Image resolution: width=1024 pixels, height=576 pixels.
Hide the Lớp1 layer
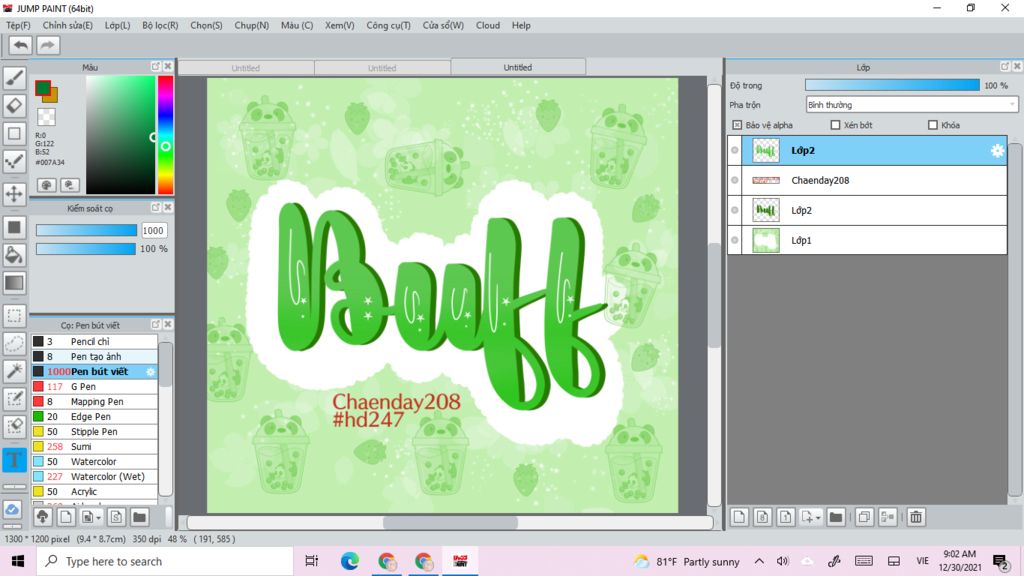735,240
